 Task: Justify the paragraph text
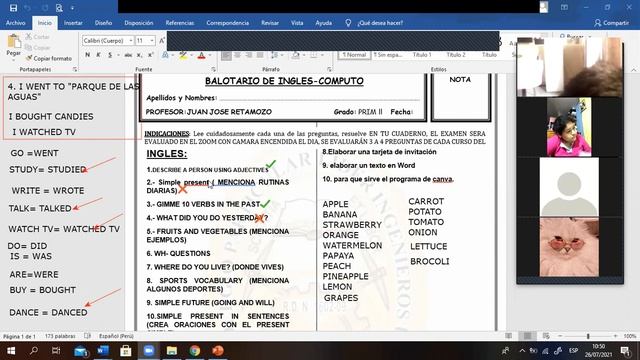(260, 55)
